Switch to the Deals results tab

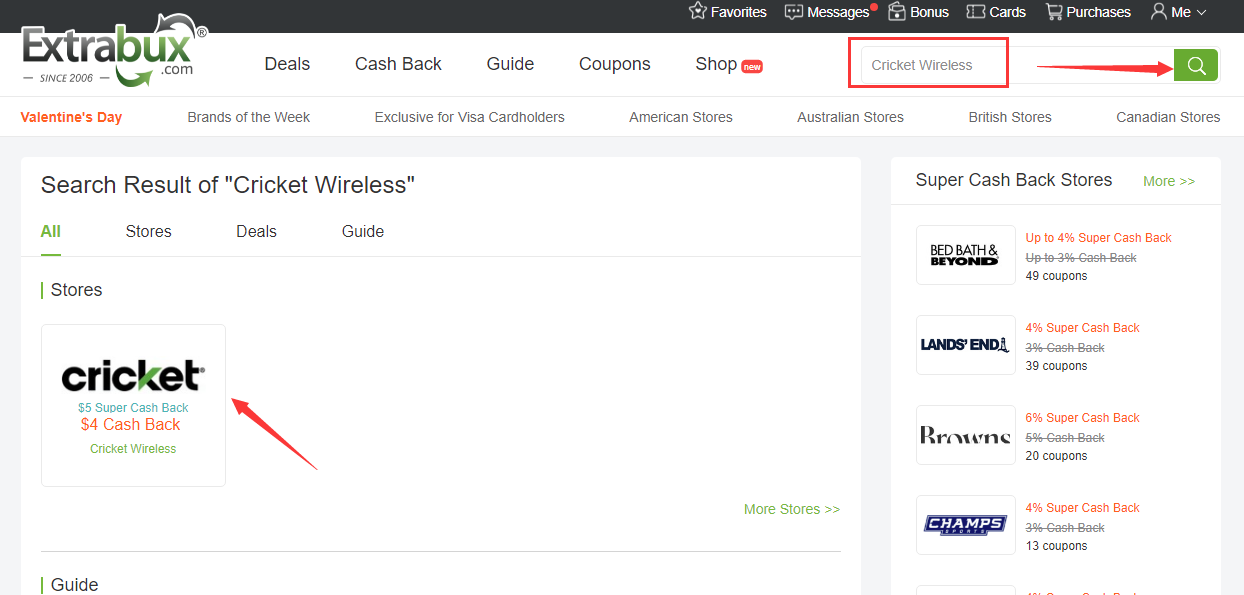click(x=256, y=231)
